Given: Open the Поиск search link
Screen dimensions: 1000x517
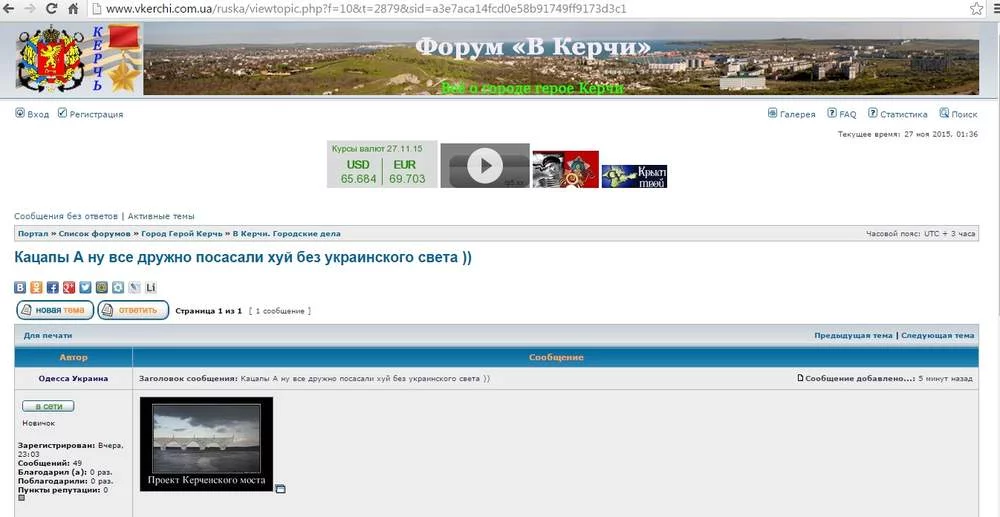Looking at the screenshot, I should click(x=964, y=115).
